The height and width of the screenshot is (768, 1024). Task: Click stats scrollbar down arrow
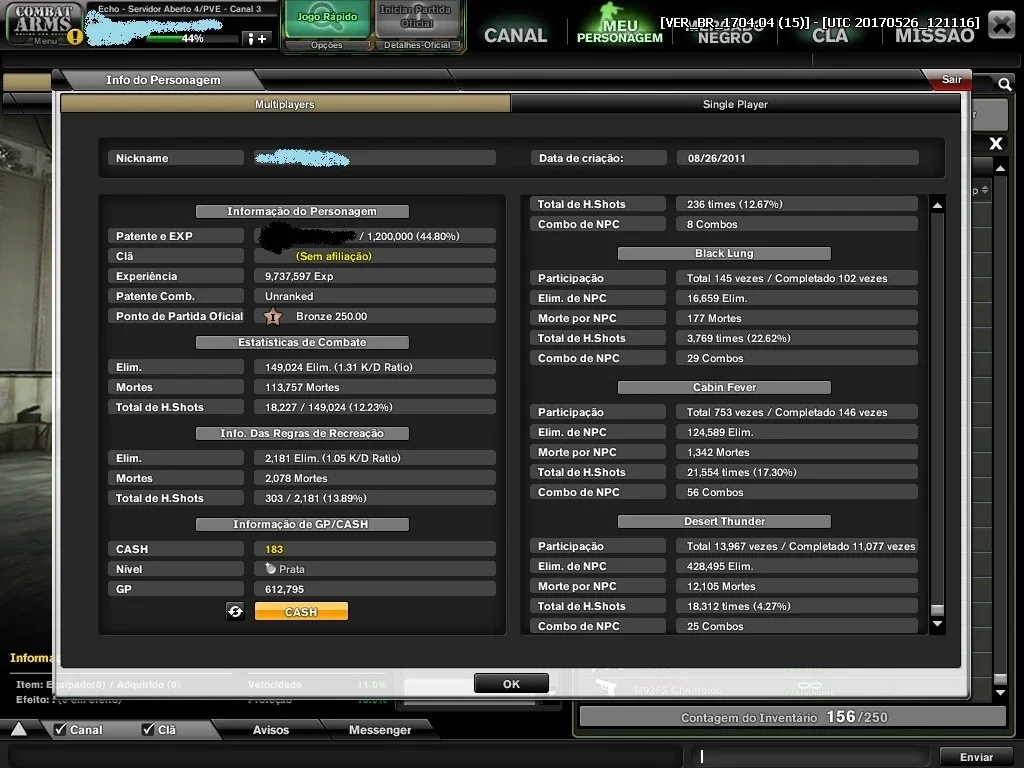(x=937, y=624)
